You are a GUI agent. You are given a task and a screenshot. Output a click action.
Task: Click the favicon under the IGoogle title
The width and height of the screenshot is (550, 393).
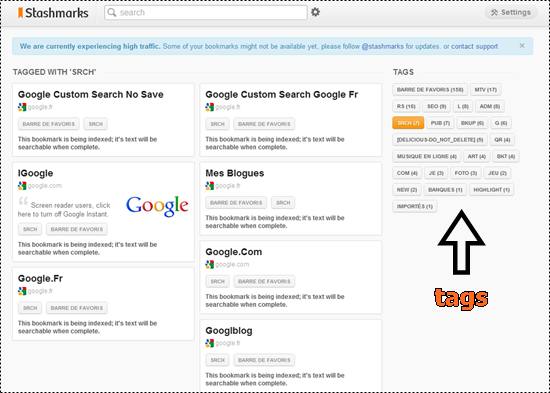[x=22, y=186]
